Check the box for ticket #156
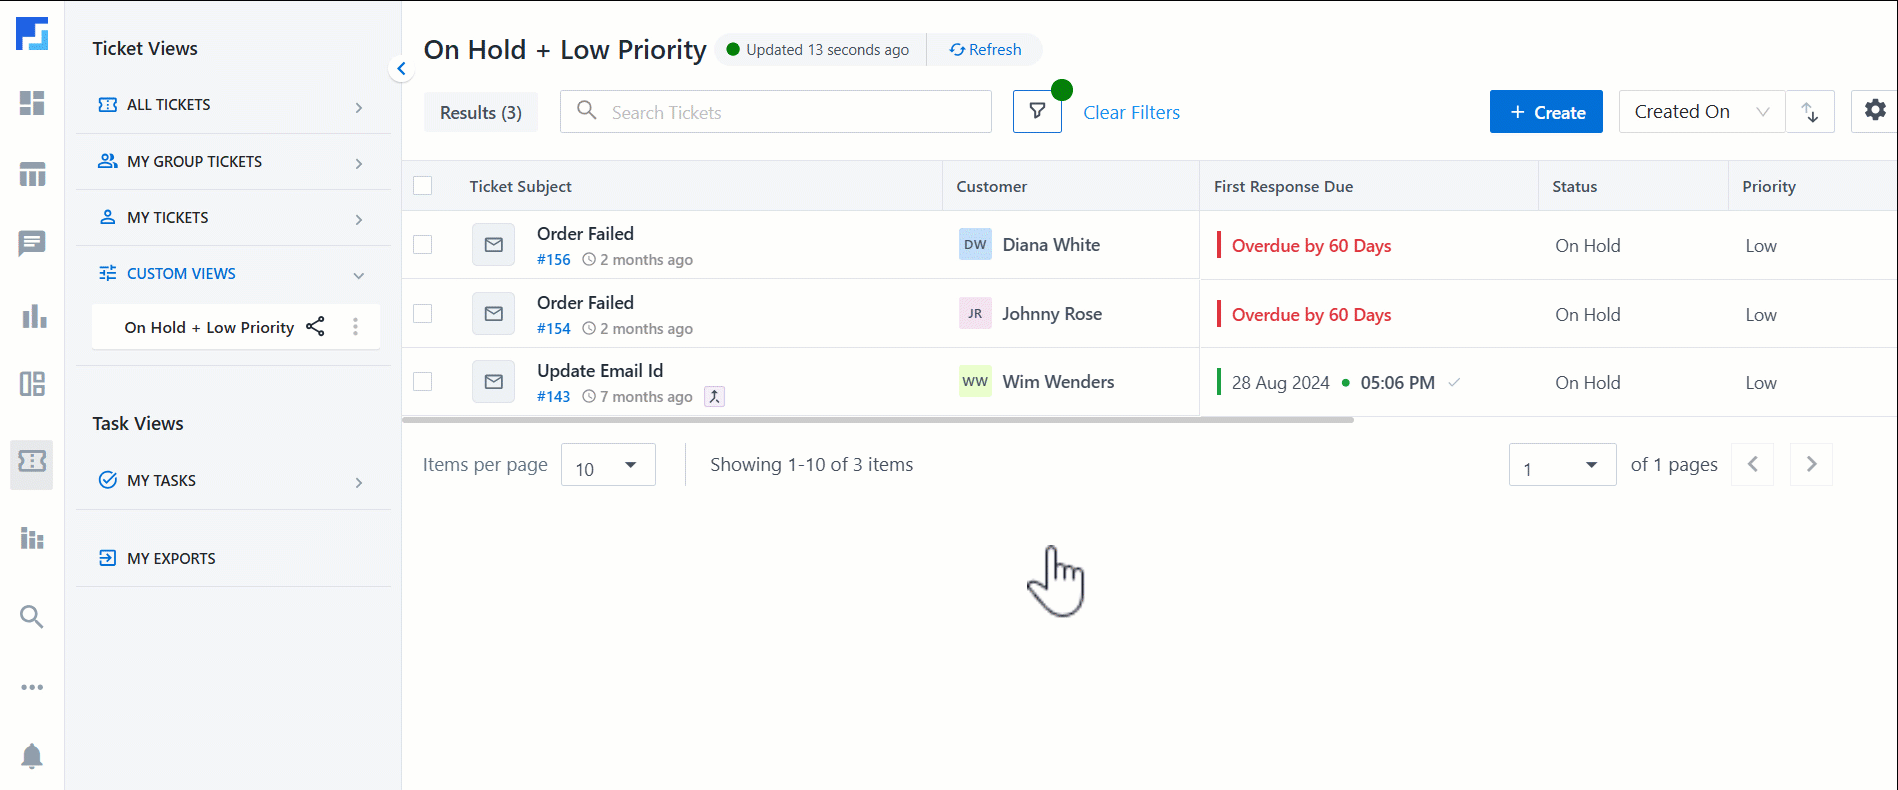The image size is (1898, 790). [x=423, y=245]
